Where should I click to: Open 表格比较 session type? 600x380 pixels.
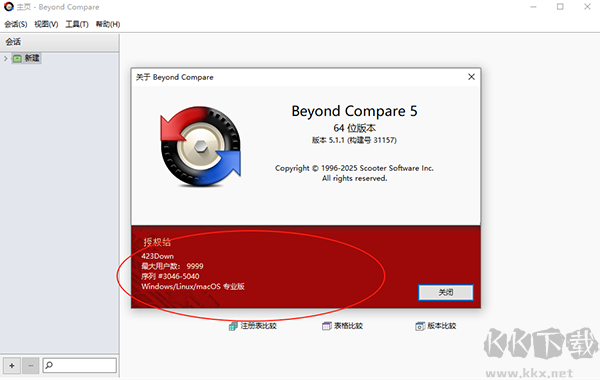coord(342,326)
